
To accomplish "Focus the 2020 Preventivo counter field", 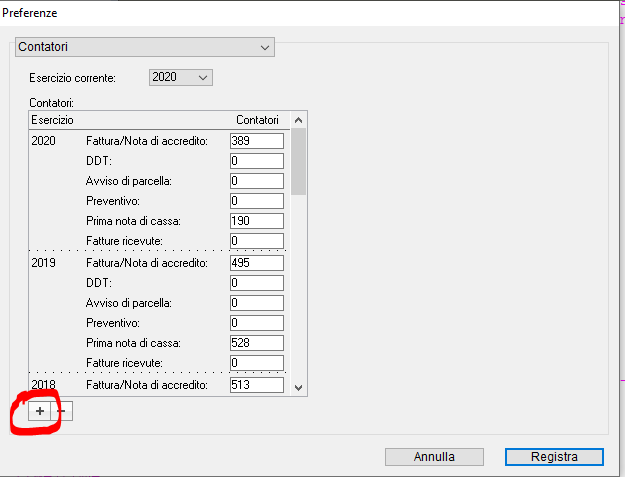I will pyautogui.click(x=257, y=201).
